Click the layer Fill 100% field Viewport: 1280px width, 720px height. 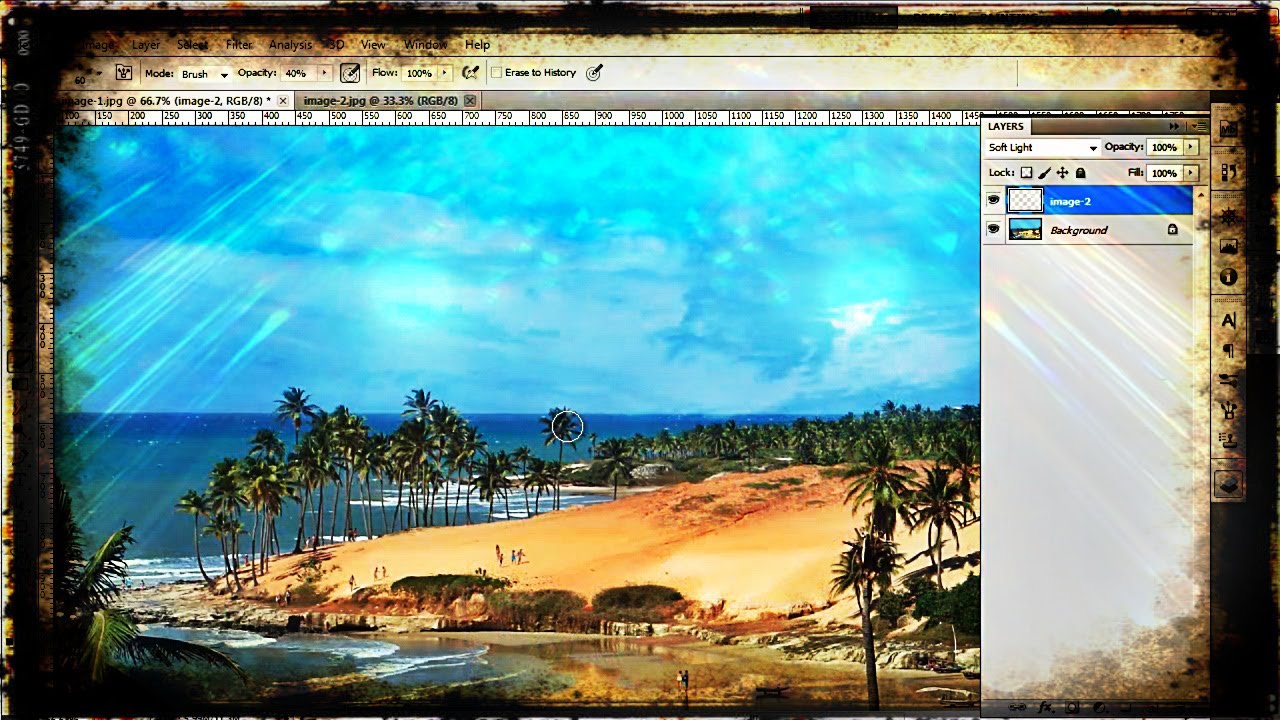point(1164,174)
